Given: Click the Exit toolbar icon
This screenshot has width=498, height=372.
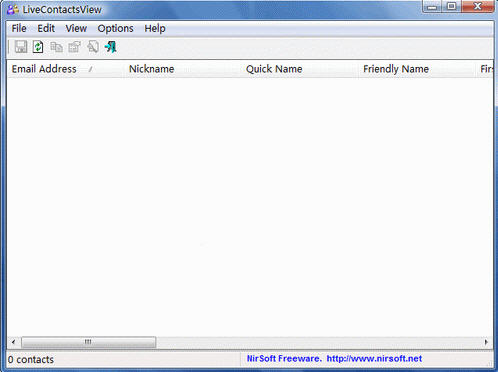Looking at the screenshot, I should click(x=111, y=47).
